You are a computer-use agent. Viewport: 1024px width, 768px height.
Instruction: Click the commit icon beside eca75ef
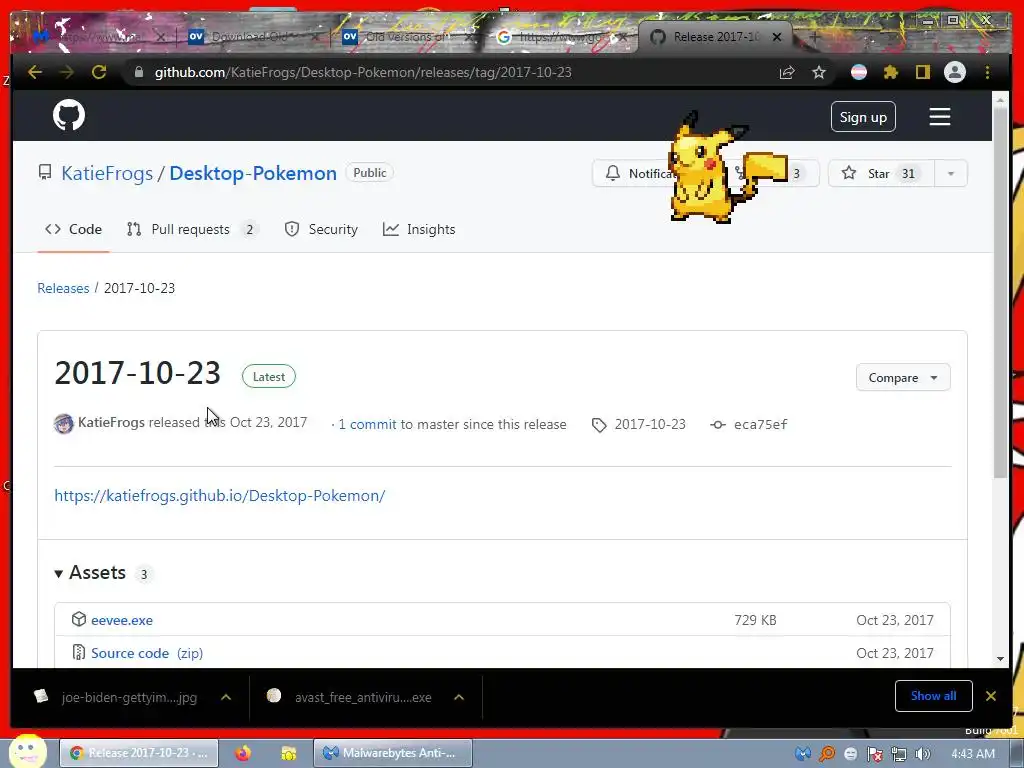tap(718, 424)
